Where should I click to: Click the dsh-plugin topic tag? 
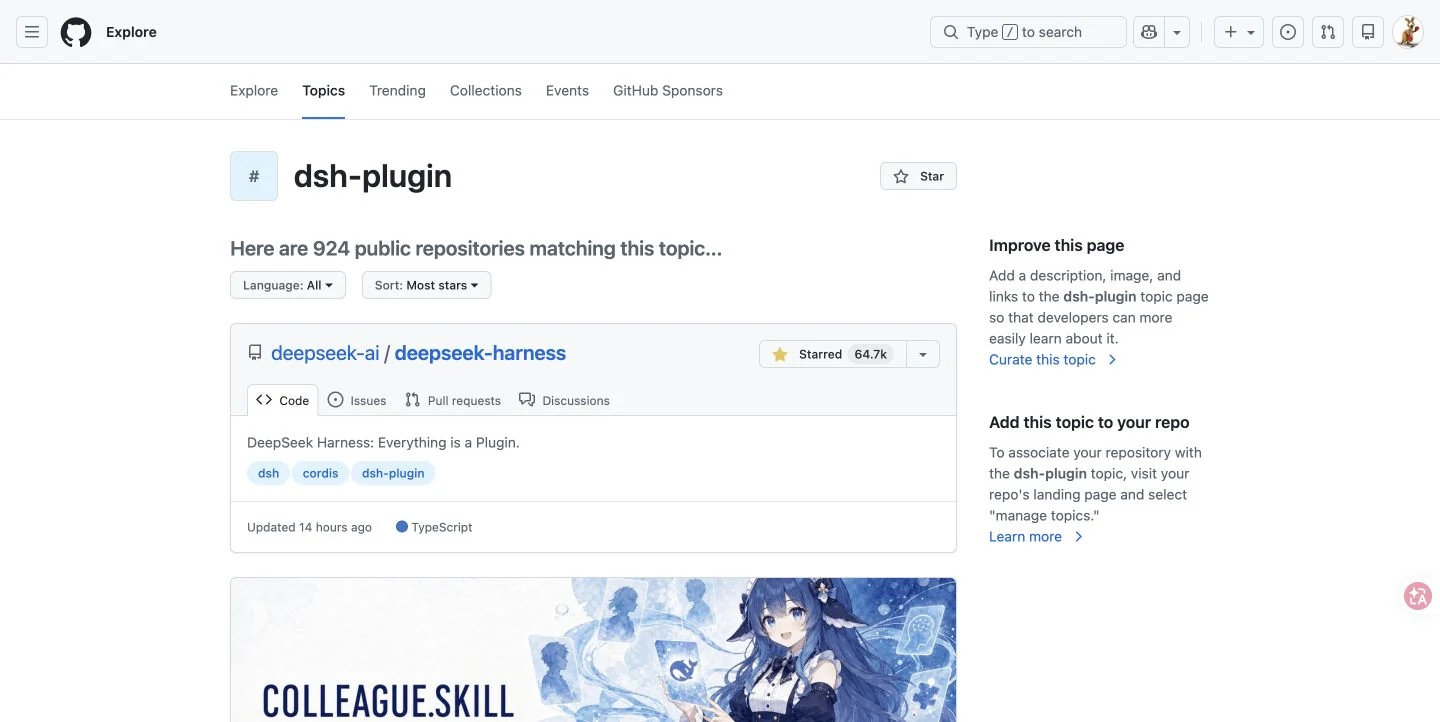[x=393, y=473]
